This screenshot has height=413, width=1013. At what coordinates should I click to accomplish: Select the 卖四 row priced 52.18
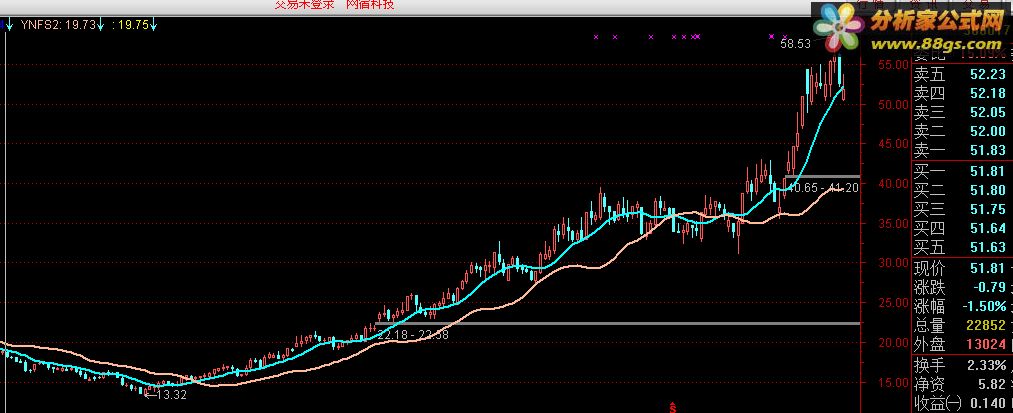[961, 94]
